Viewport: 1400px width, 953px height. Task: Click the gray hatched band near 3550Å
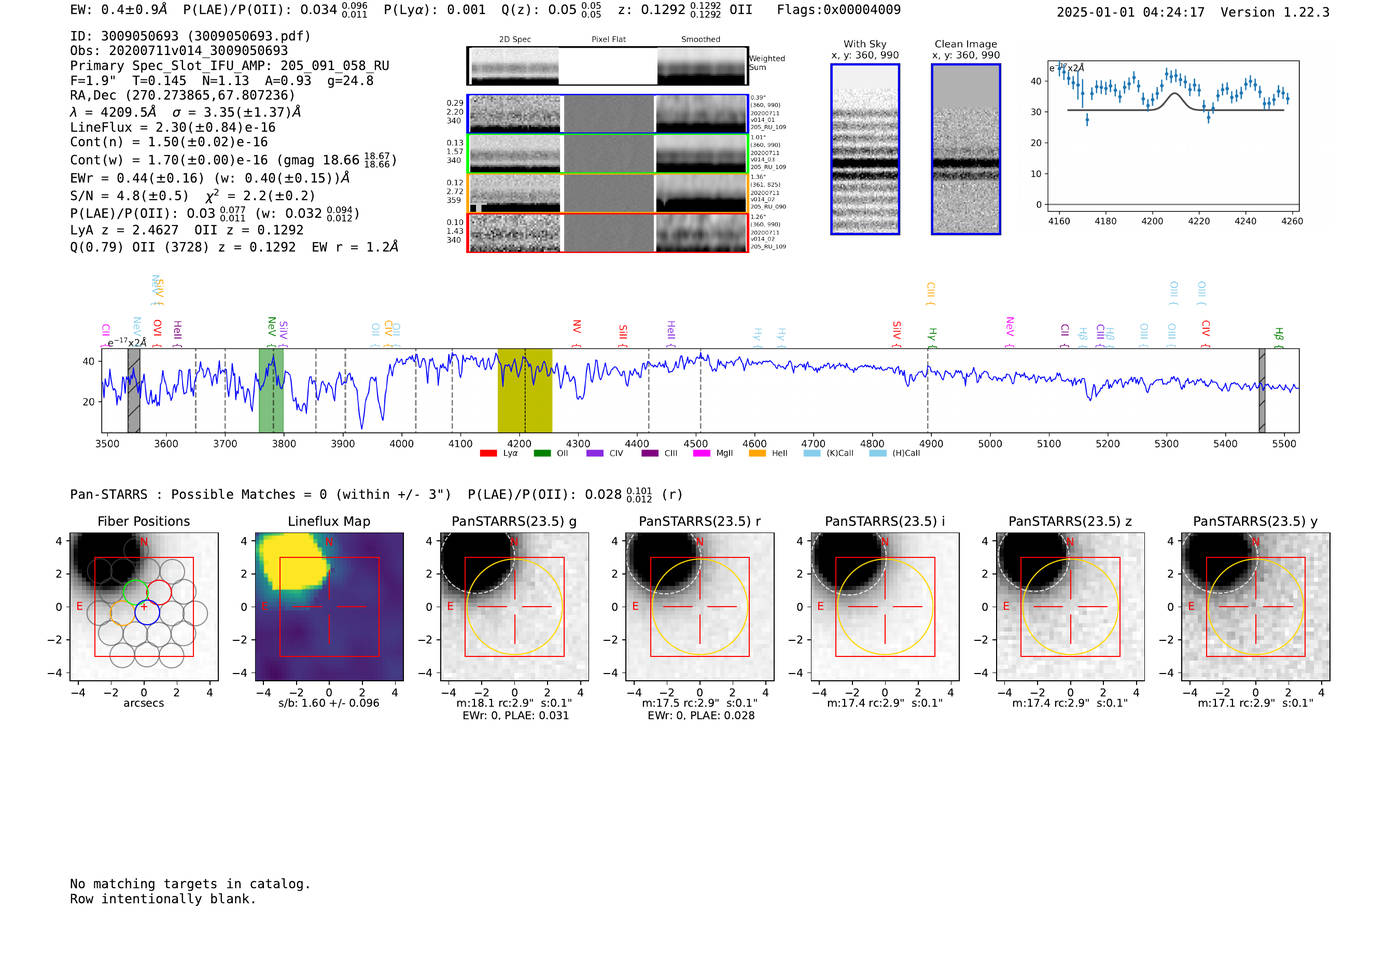point(133,391)
